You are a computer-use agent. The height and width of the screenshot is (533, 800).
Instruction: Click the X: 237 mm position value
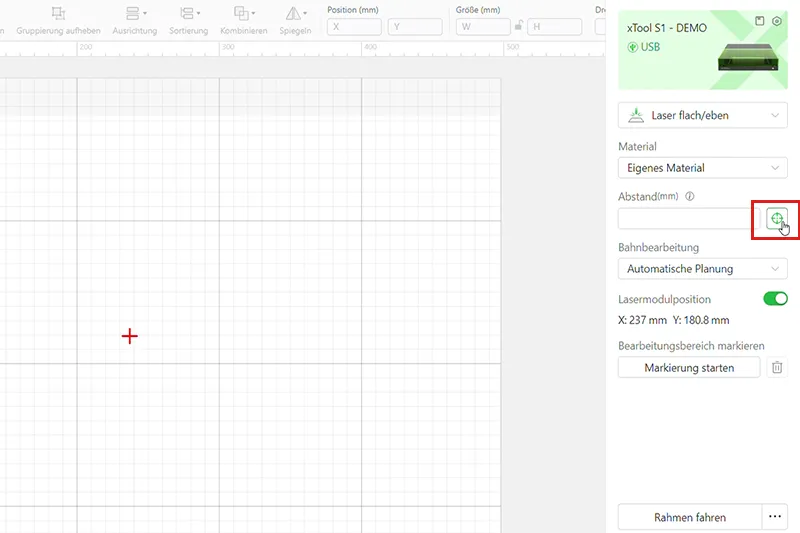(642, 320)
